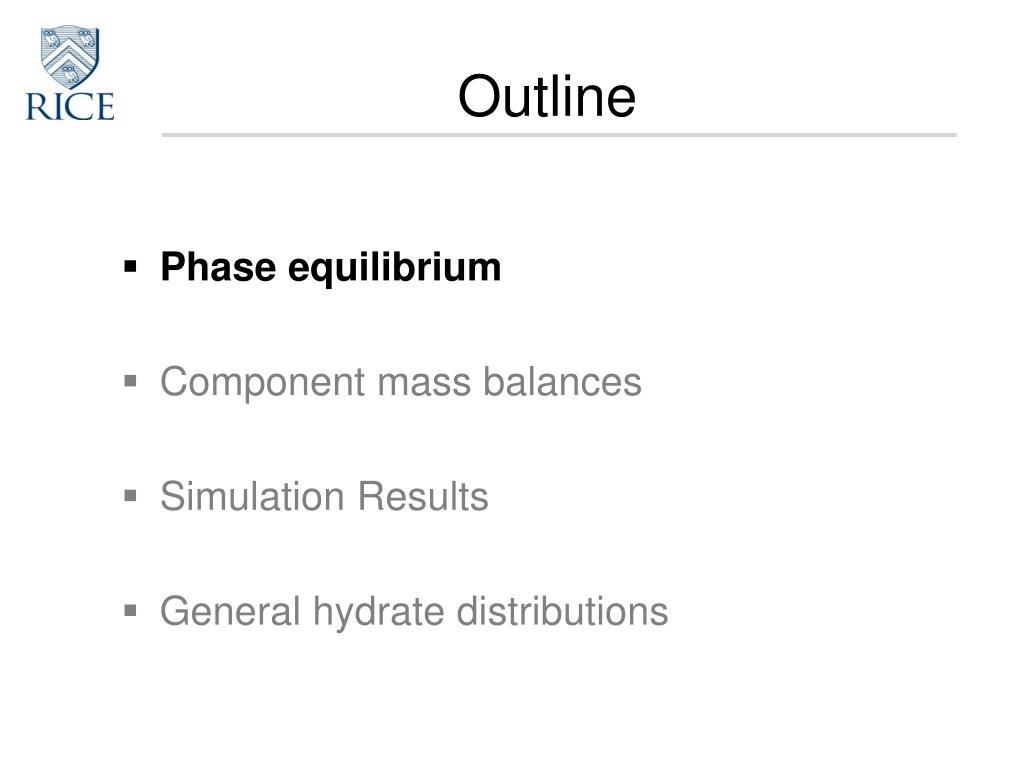Screen dimensions: 1024x768
Task: Click the word balances in the second bullet
Action: tap(562, 382)
